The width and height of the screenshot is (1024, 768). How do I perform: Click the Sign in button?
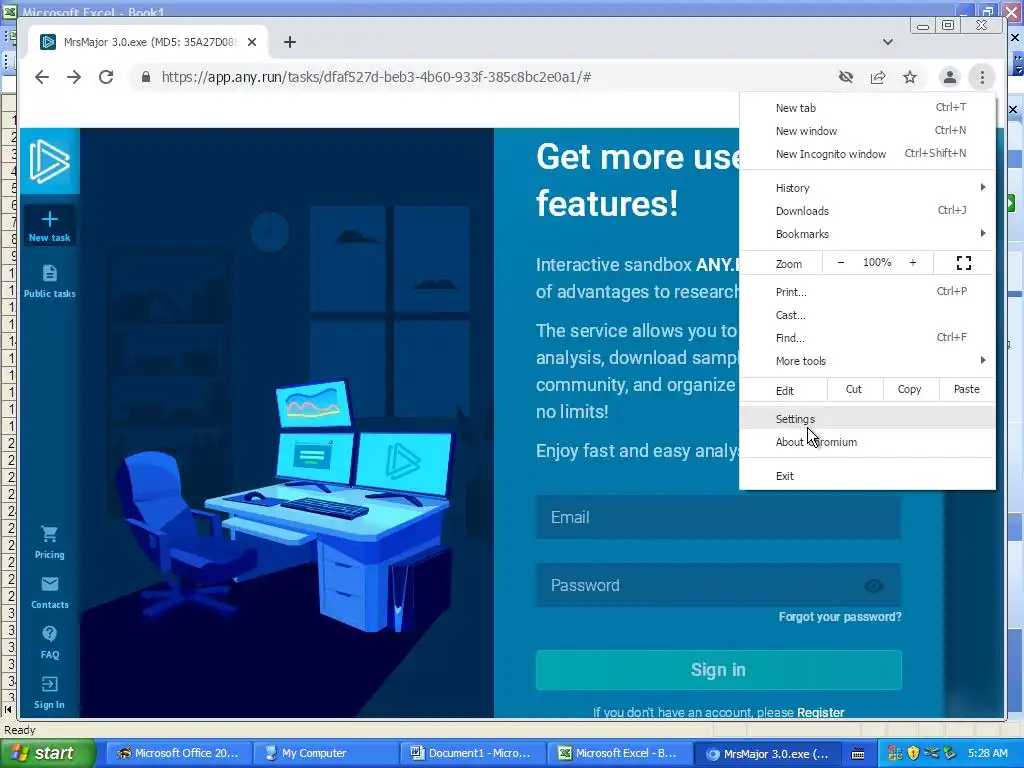point(718,670)
